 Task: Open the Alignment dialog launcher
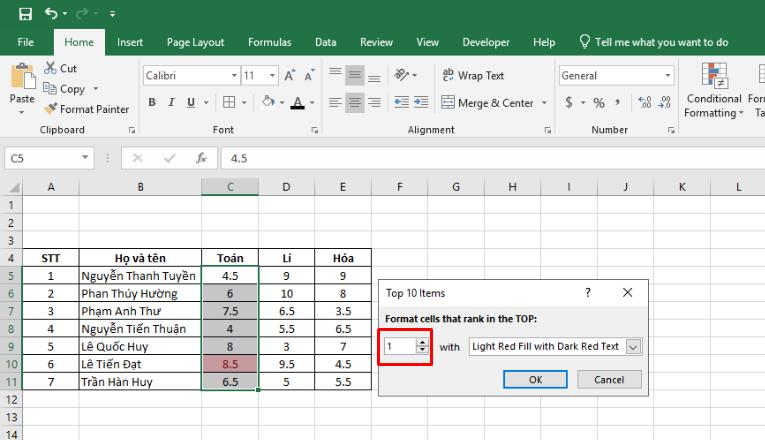click(x=548, y=130)
